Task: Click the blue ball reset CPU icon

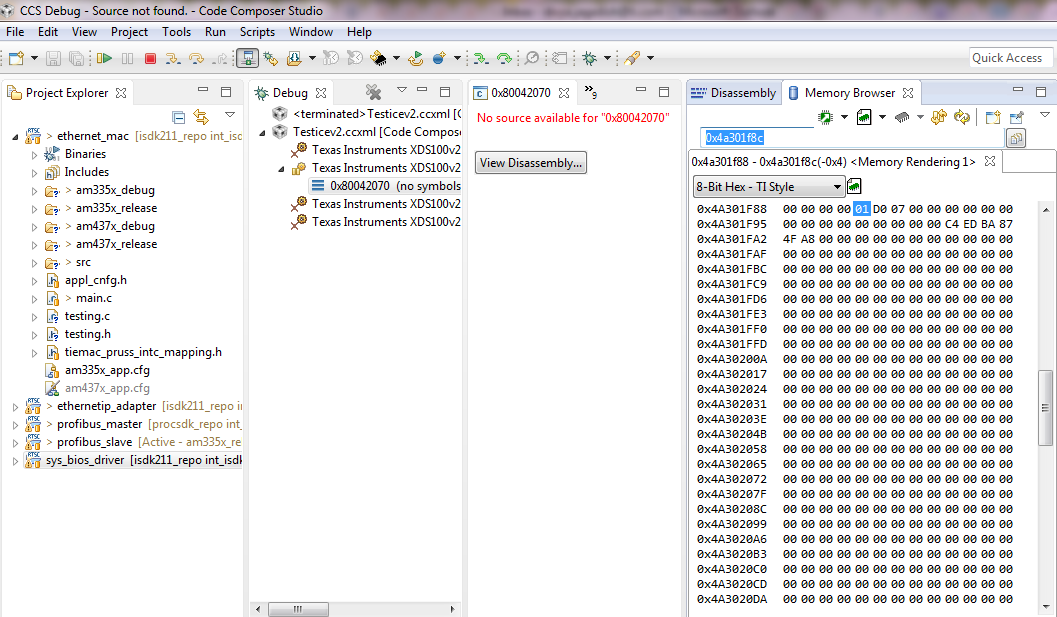Action: (440, 59)
